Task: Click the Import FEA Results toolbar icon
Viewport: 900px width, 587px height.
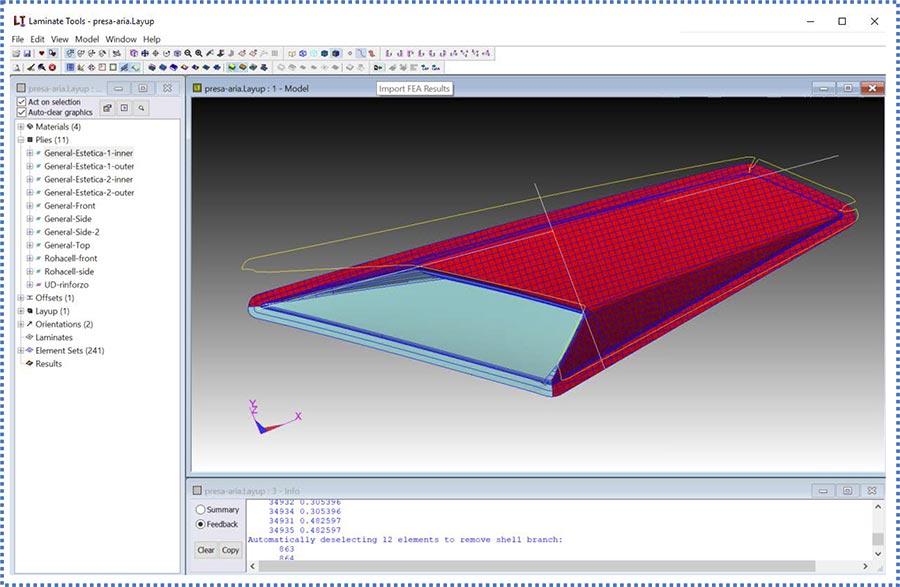Action: [x=376, y=66]
